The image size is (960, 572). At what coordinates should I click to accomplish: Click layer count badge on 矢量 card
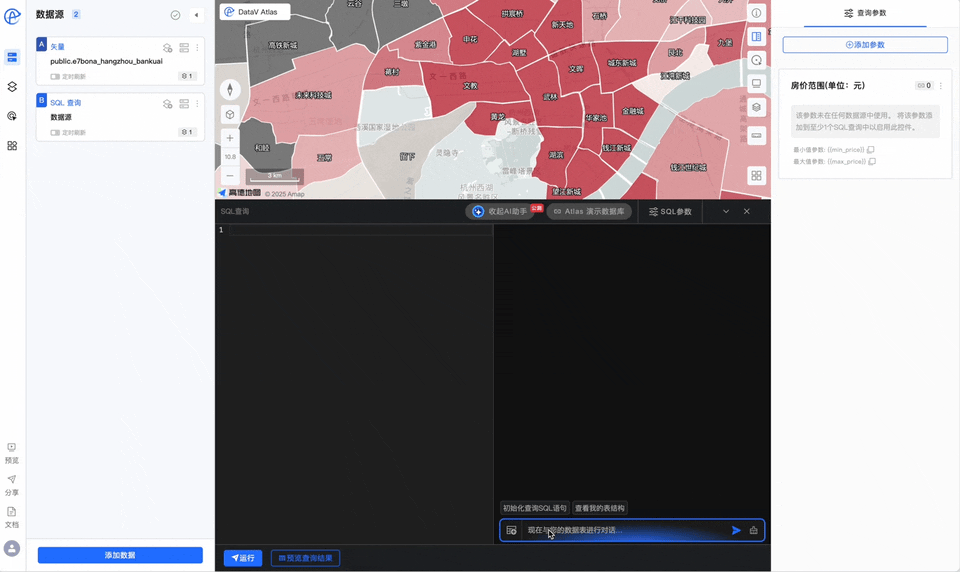[x=187, y=77]
